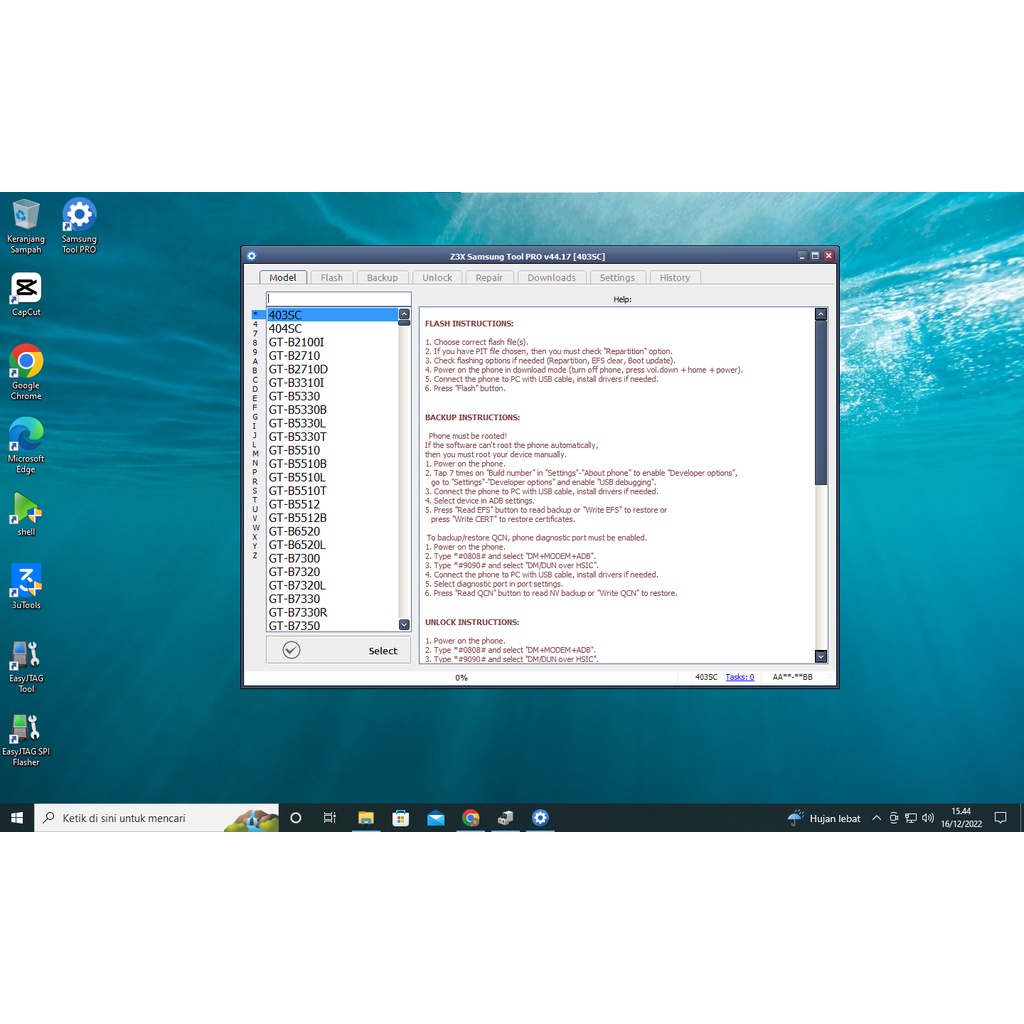The height and width of the screenshot is (1024, 1024).
Task: Click the help panel scroll up arrow
Action: coord(821,314)
